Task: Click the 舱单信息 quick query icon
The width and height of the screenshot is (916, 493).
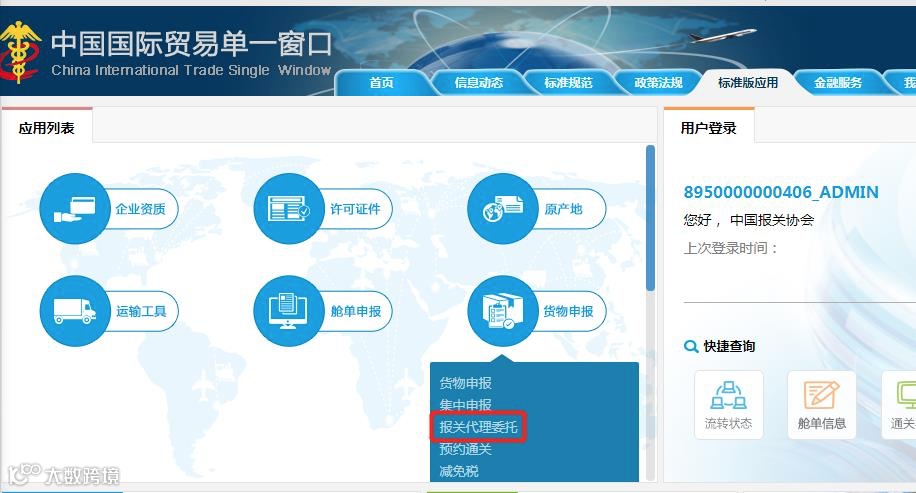Action: pos(822,405)
